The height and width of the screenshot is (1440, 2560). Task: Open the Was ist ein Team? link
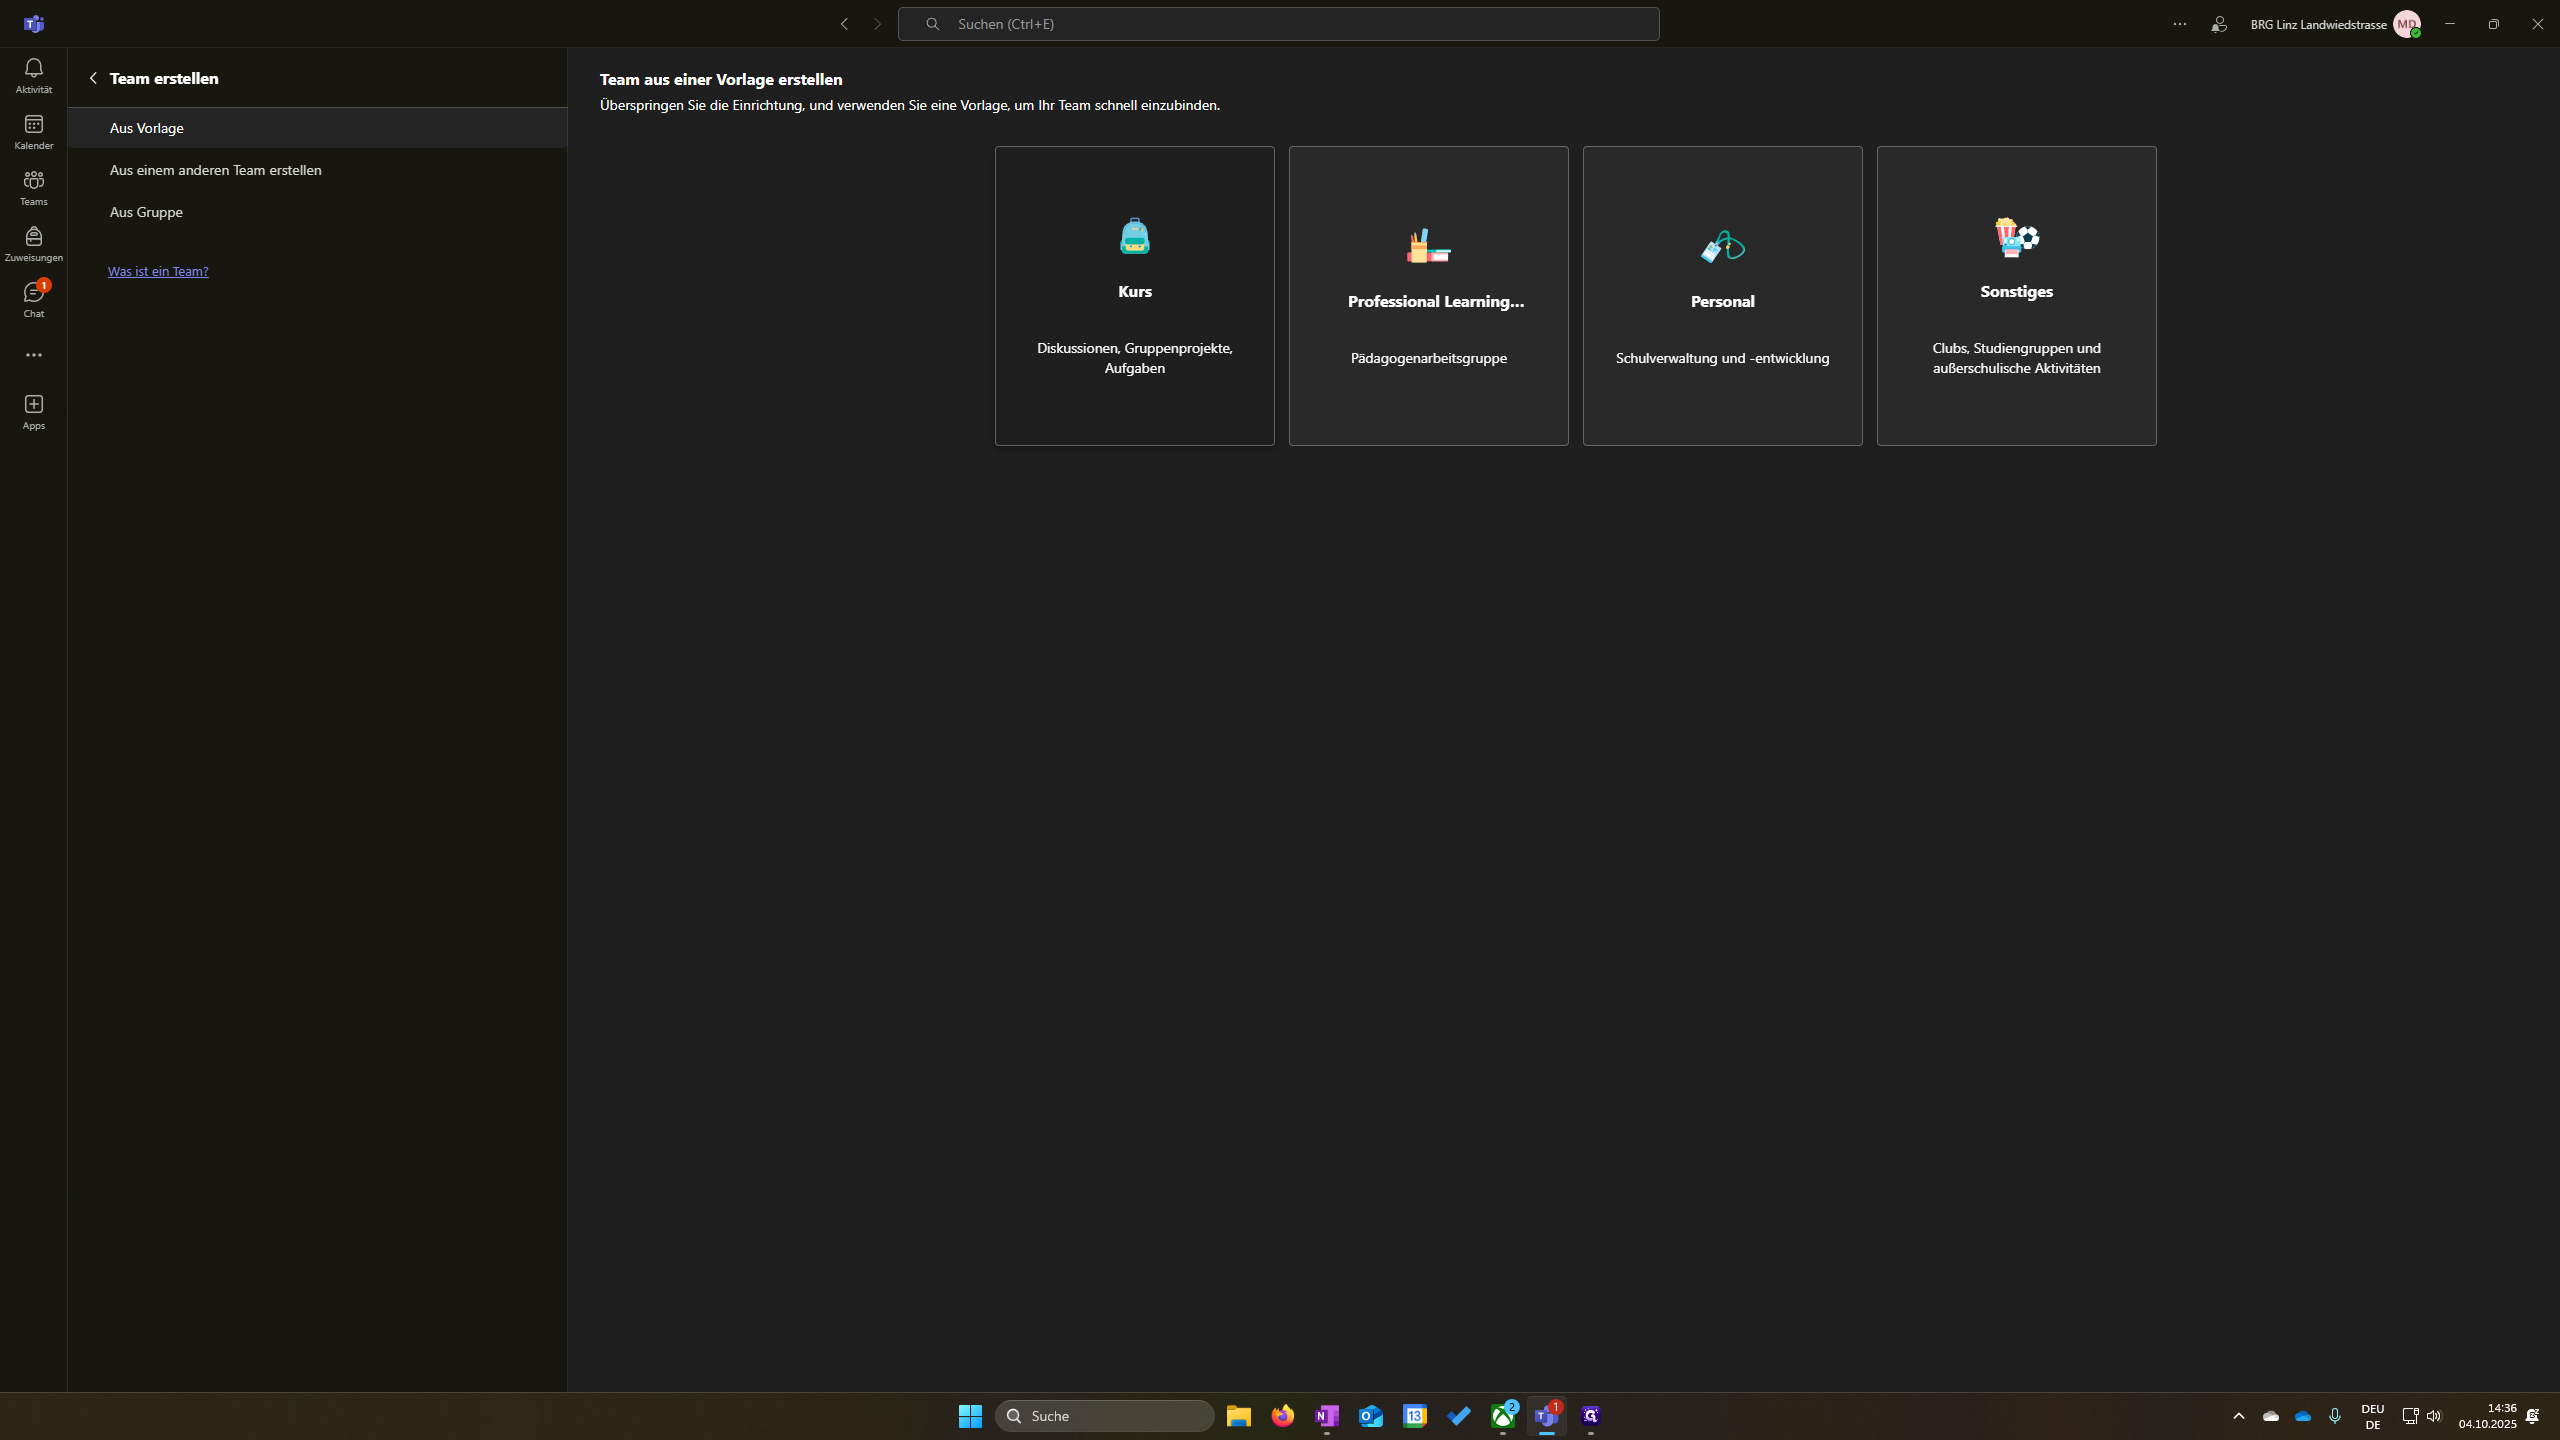coord(158,271)
